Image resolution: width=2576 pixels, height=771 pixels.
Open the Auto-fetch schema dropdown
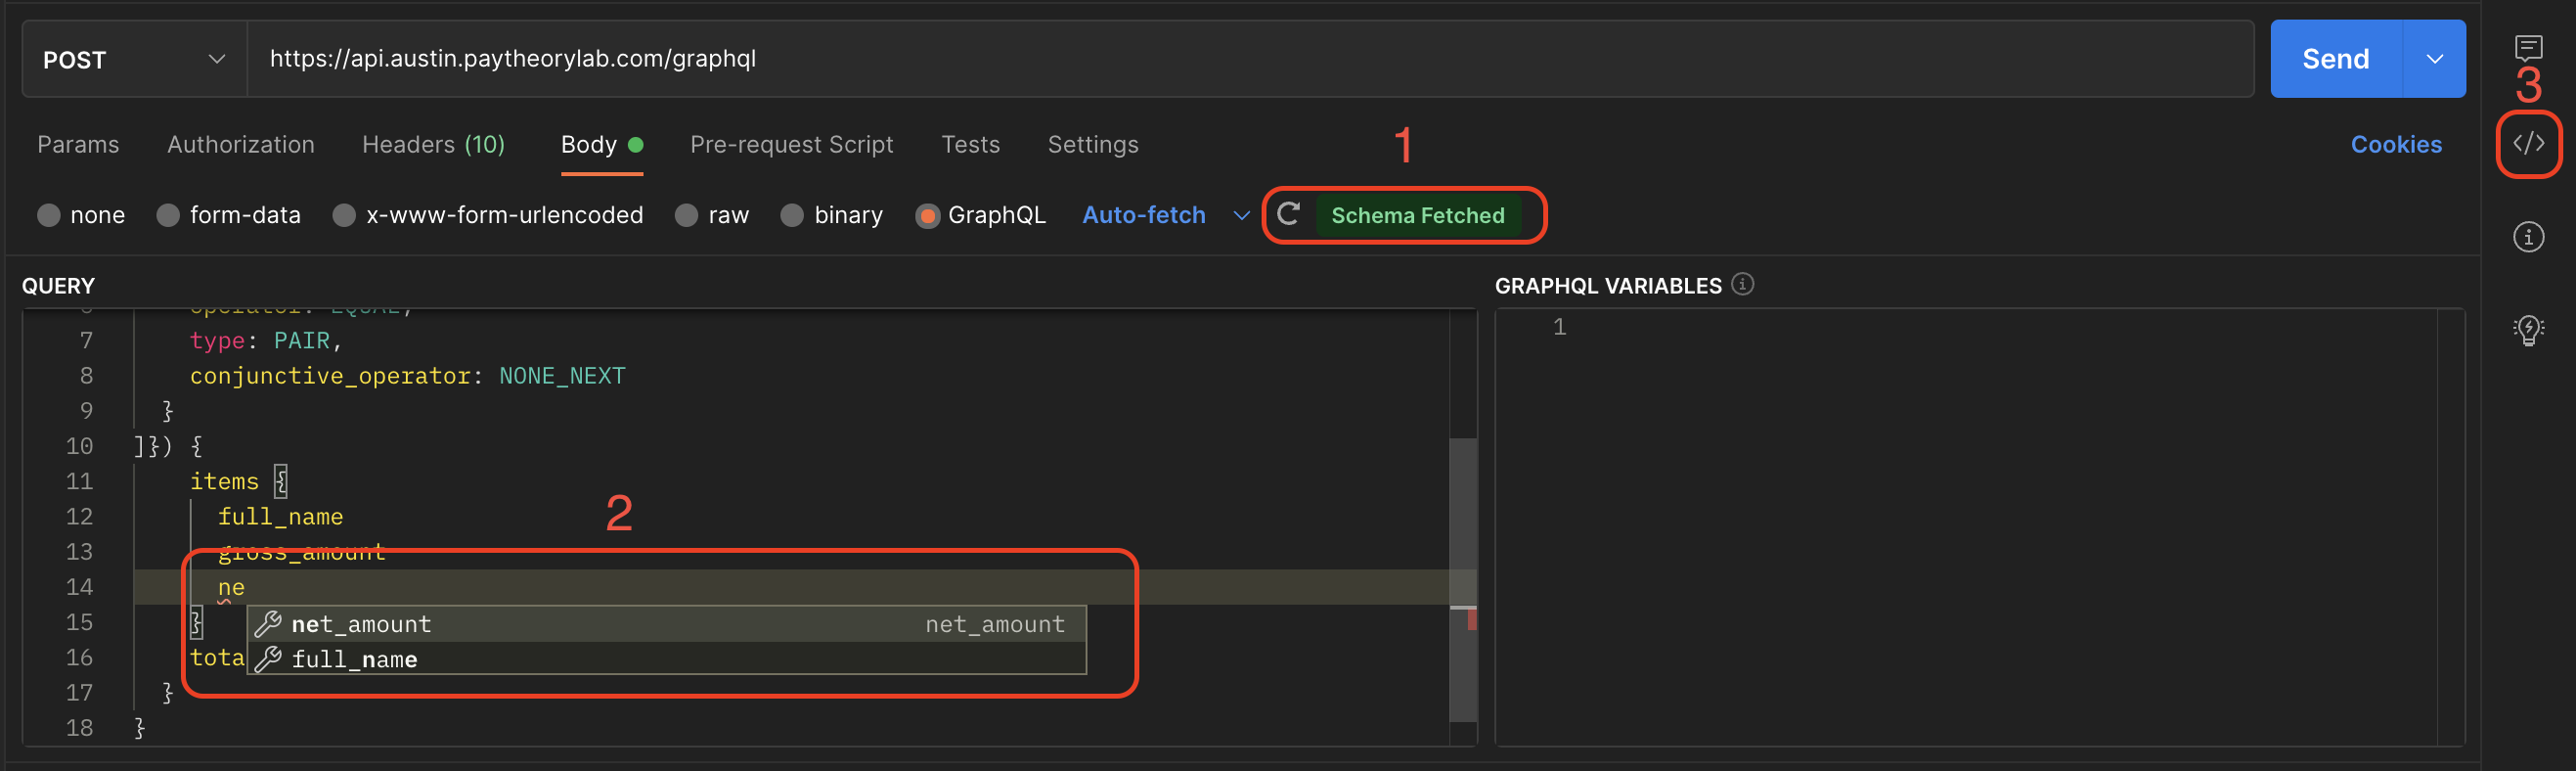coord(1165,215)
